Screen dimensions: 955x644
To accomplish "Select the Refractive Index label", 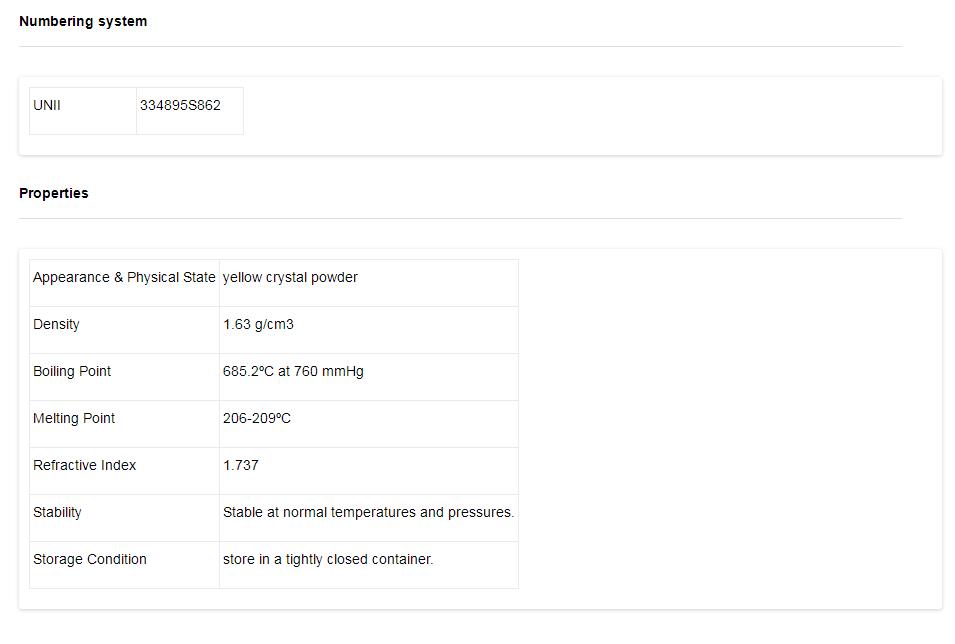I will (x=85, y=466).
